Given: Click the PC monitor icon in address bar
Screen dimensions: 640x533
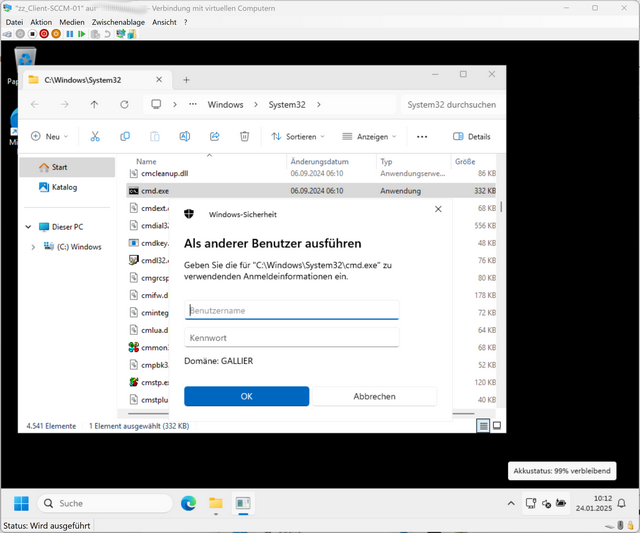Looking at the screenshot, I should tap(156, 104).
